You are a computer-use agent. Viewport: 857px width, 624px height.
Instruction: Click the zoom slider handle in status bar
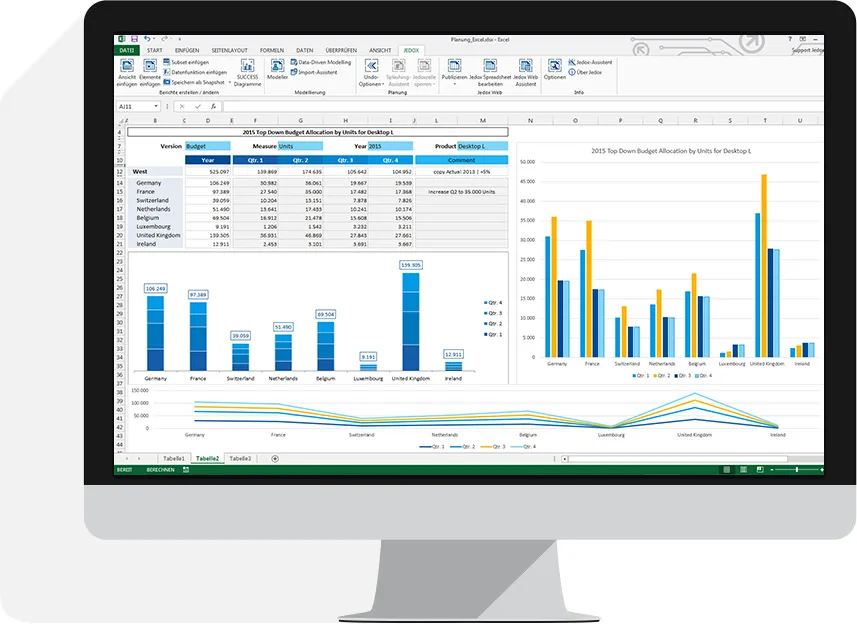797,470
